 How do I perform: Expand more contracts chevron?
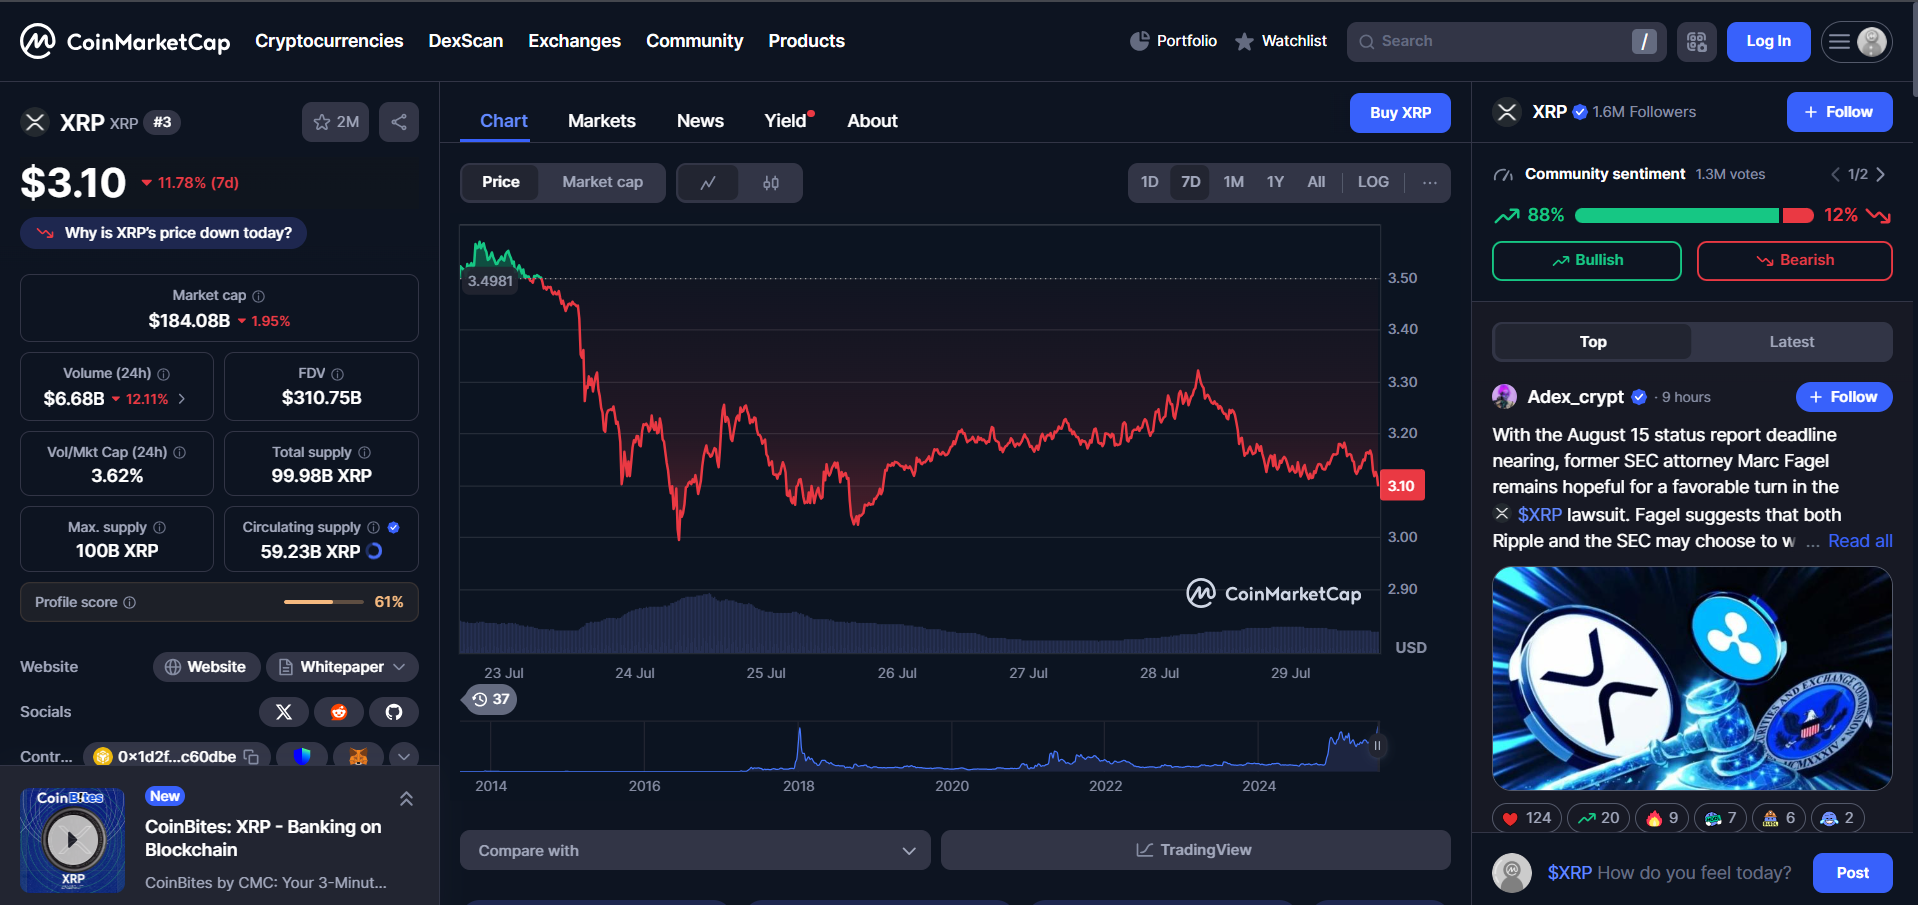pyautogui.click(x=404, y=756)
